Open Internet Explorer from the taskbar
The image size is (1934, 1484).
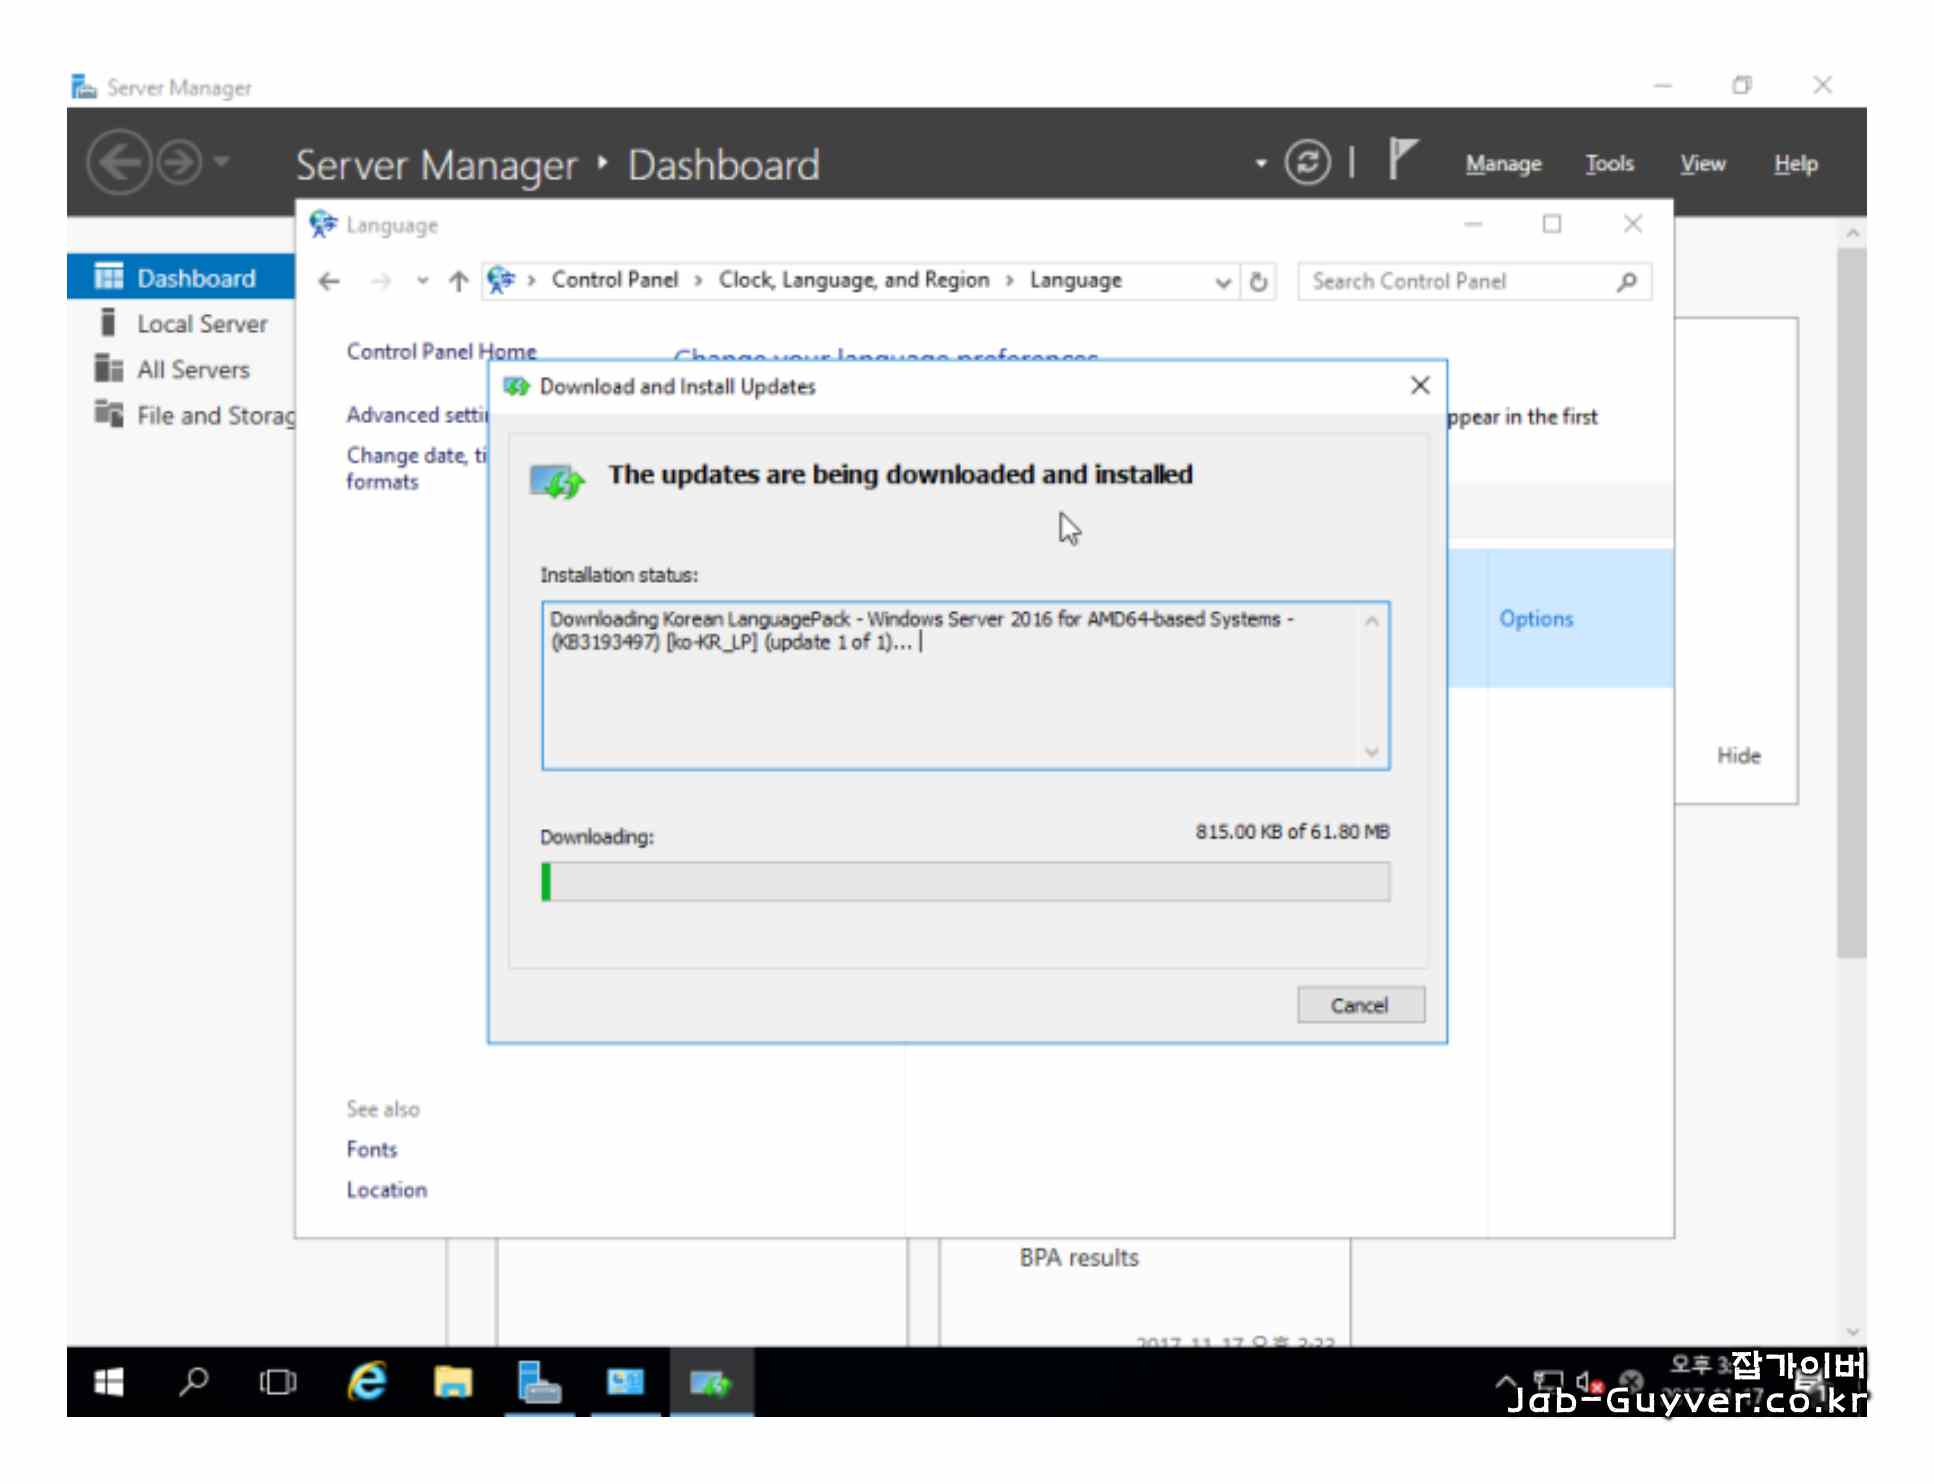point(367,1383)
